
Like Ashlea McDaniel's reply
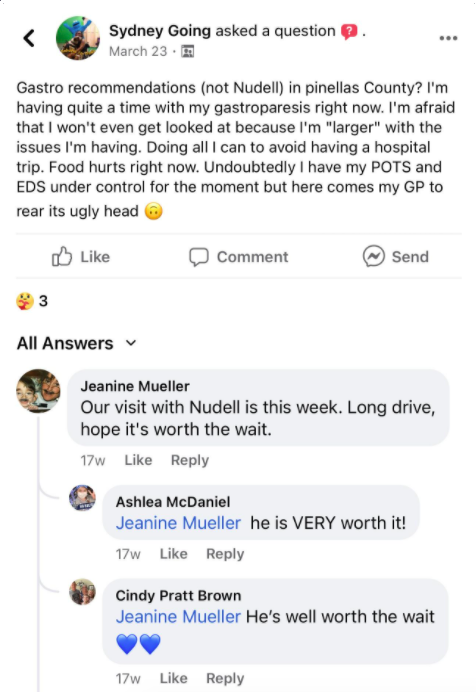[x=173, y=553]
